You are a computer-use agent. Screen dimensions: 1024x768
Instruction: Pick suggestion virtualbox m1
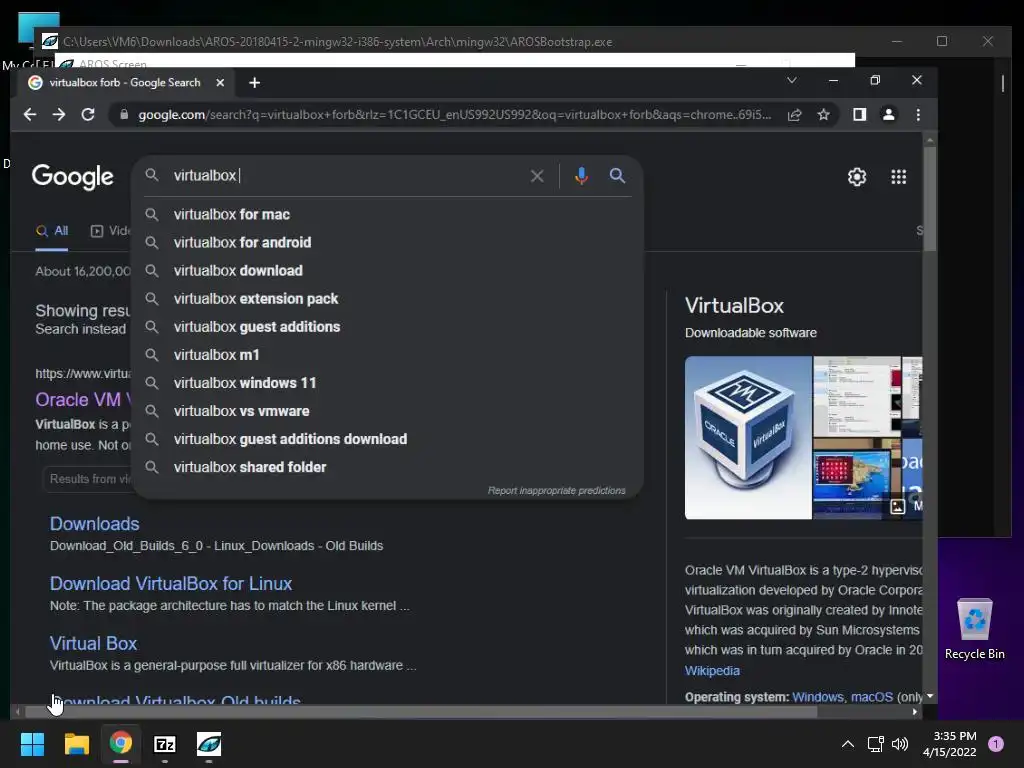point(387,355)
